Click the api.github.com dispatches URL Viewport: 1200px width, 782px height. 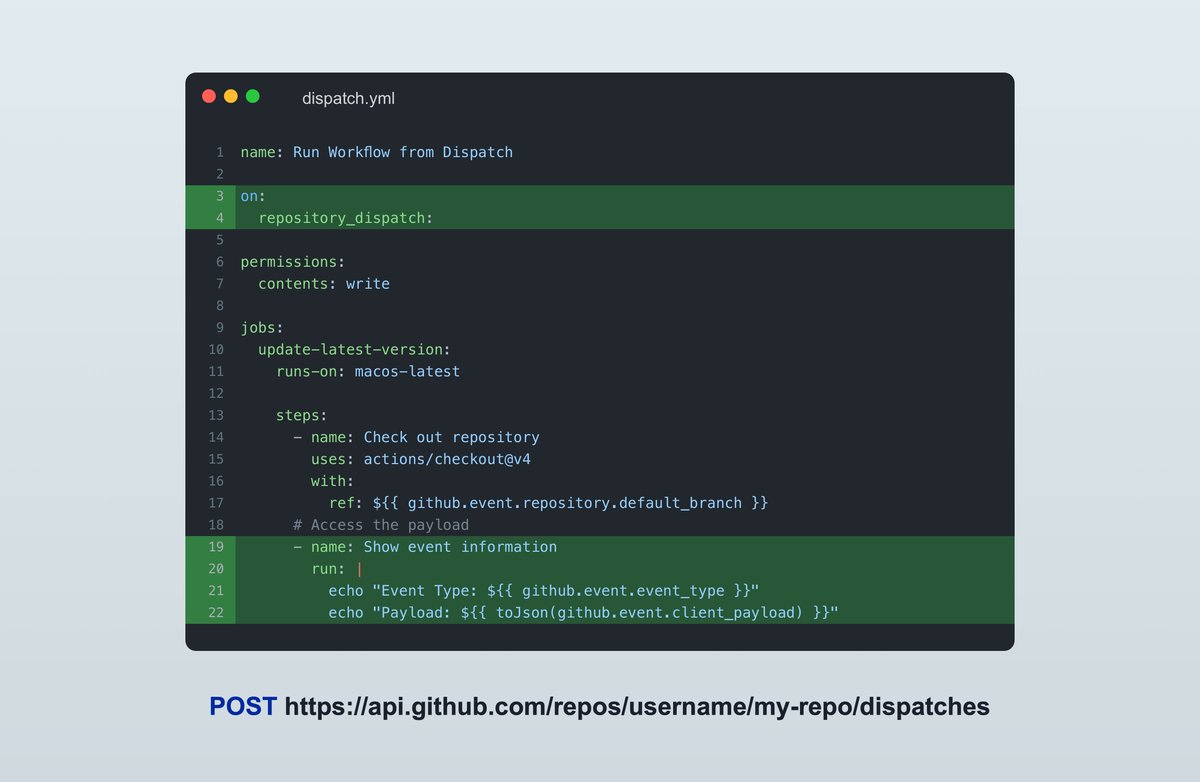coord(637,708)
